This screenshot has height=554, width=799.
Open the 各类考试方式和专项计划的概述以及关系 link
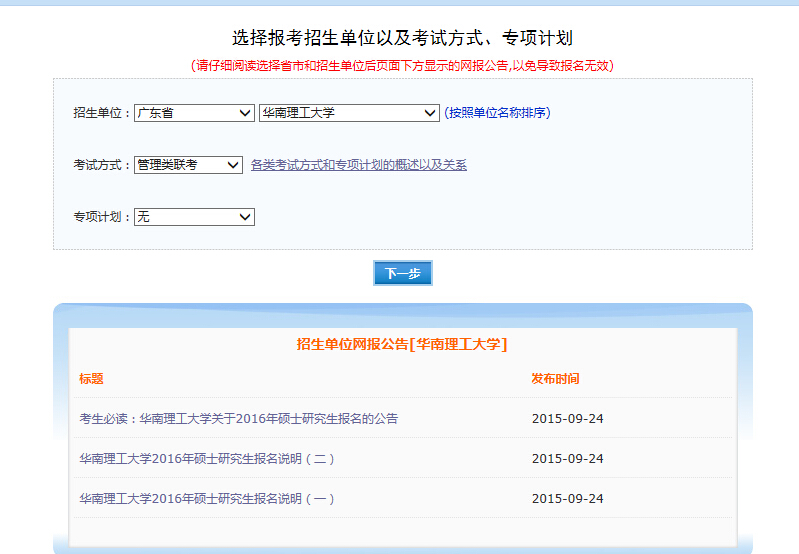click(x=358, y=165)
